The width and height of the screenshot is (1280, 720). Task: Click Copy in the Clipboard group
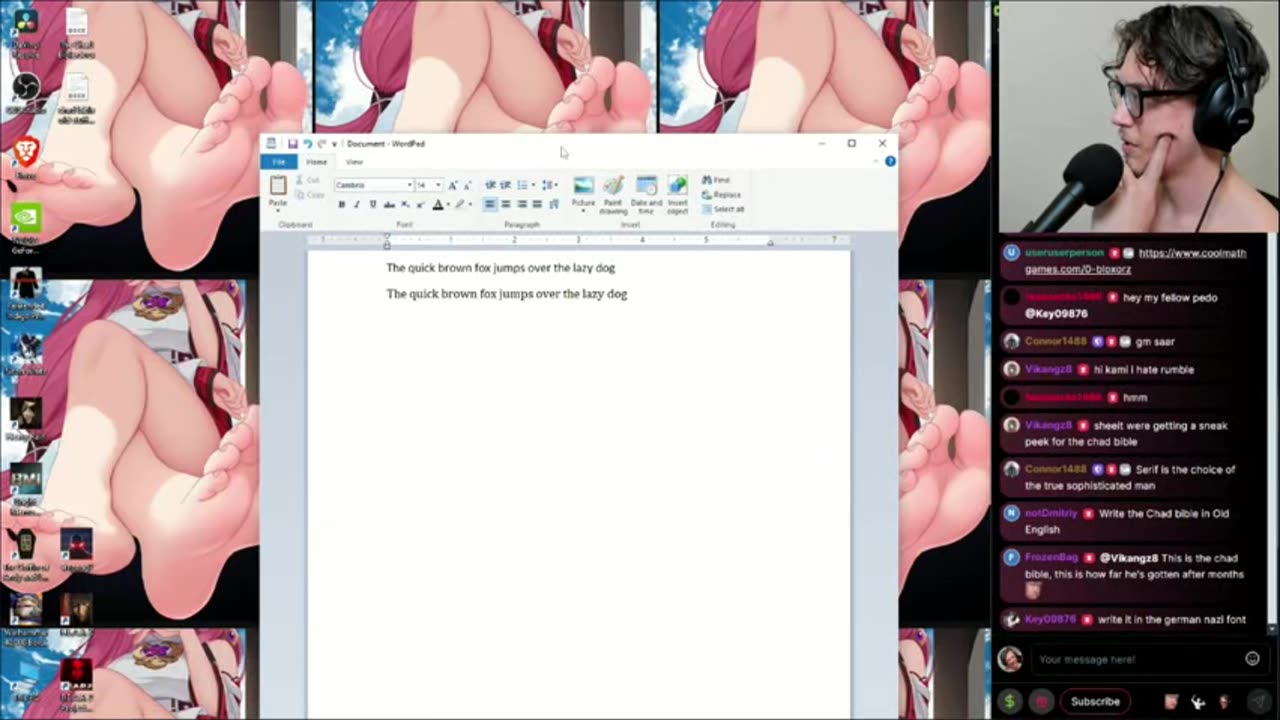coord(310,194)
